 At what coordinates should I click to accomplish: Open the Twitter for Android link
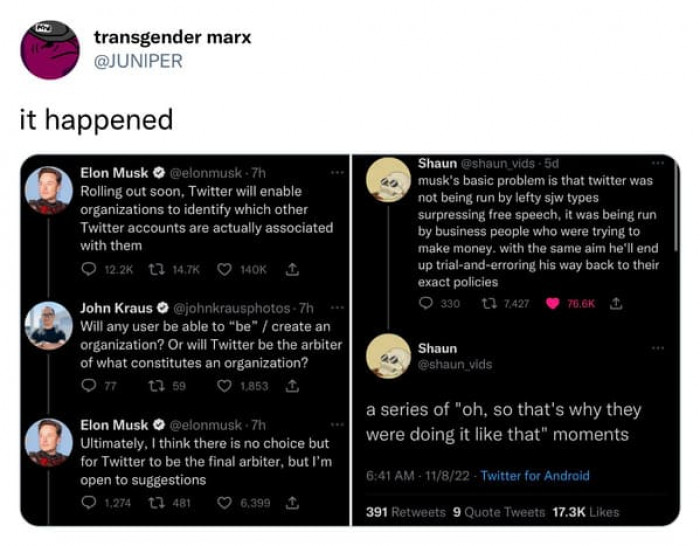[x=535, y=476]
